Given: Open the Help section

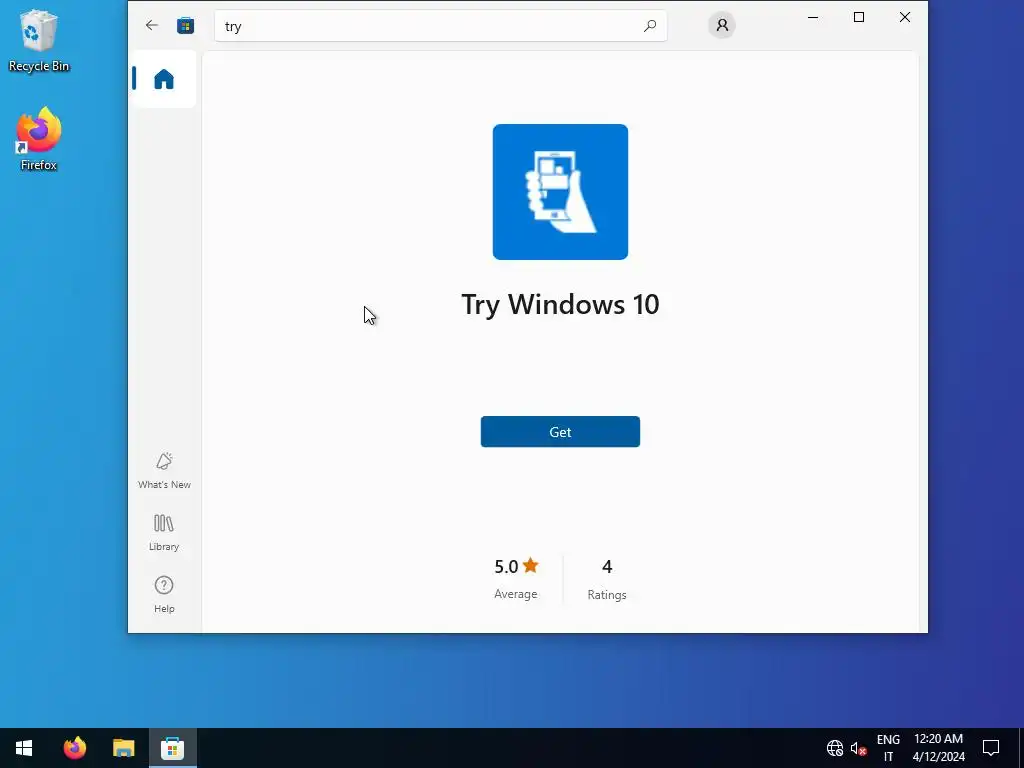Looking at the screenshot, I should pyautogui.click(x=164, y=594).
